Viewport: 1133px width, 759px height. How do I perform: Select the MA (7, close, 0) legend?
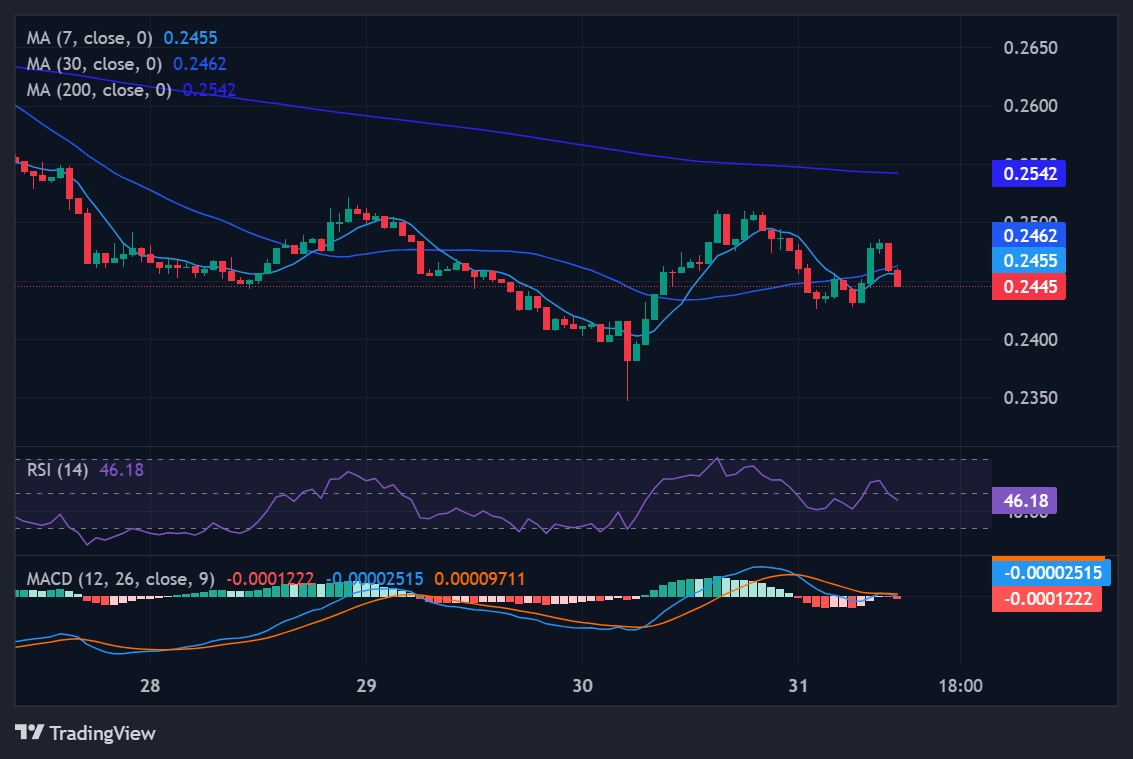[91, 38]
